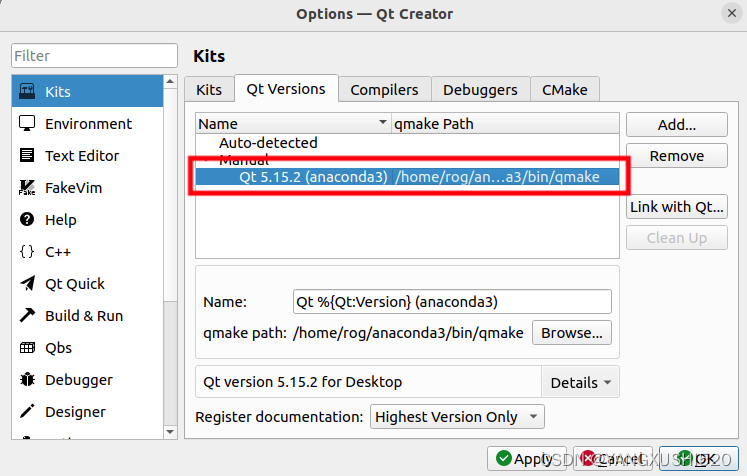The width and height of the screenshot is (747, 476).
Task: Click the Text Editor icon
Action: click(x=27, y=155)
